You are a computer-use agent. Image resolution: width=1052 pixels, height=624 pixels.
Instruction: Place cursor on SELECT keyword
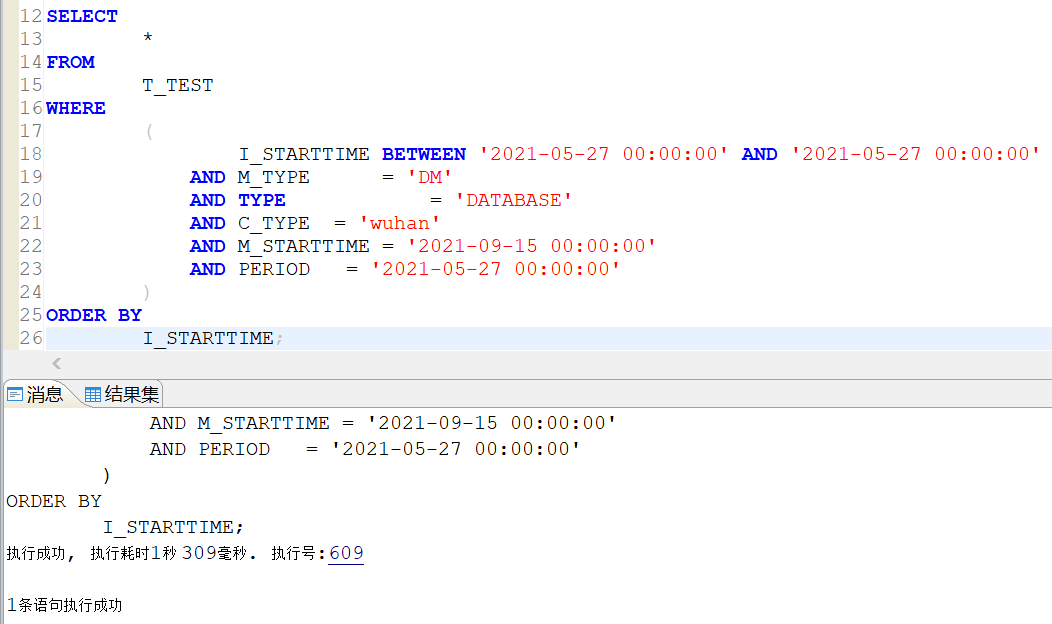coord(82,16)
